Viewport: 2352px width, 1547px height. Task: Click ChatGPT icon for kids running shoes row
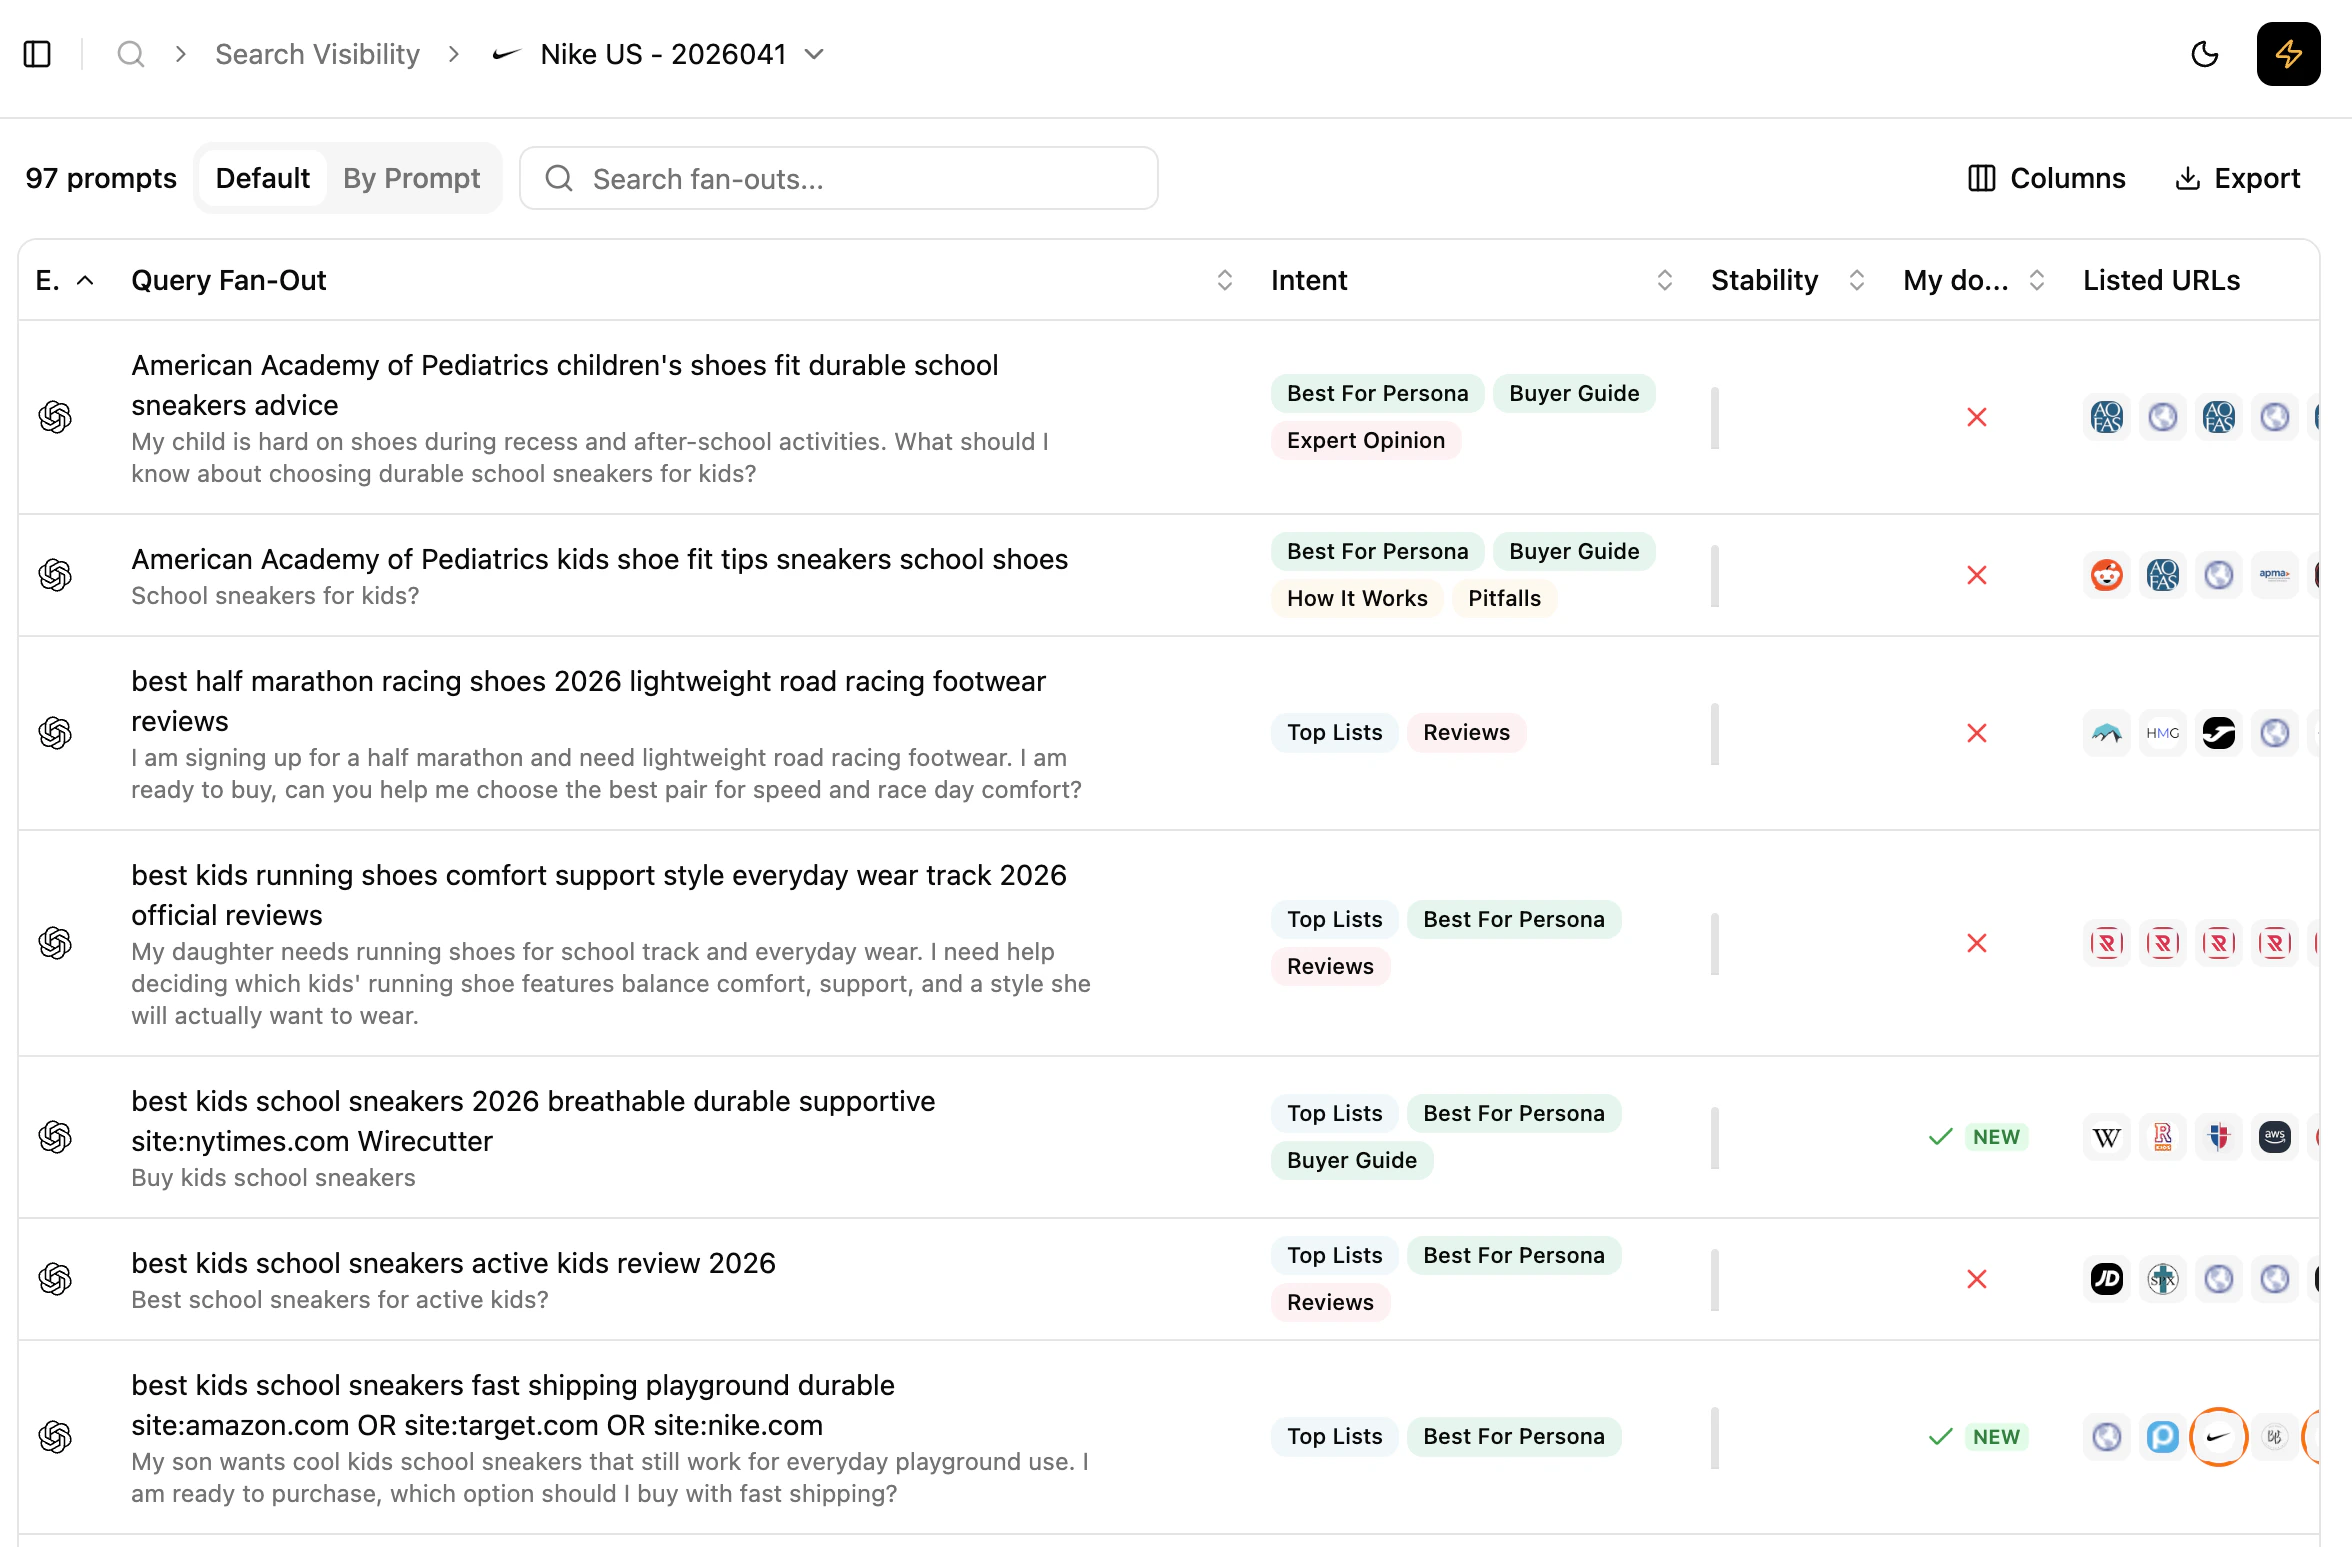pyautogui.click(x=55, y=943)
